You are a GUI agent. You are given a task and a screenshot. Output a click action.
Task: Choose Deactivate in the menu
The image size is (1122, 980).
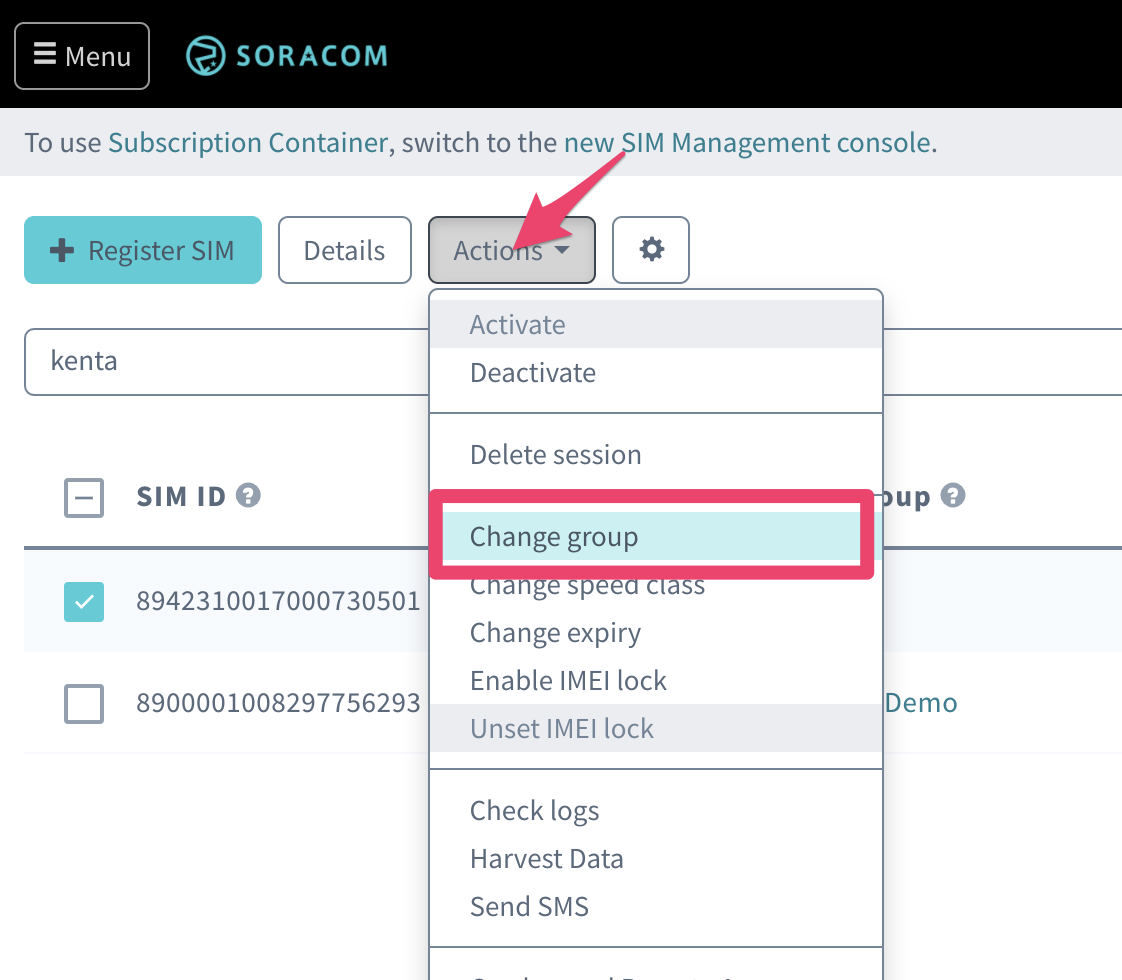pos(533,373)
